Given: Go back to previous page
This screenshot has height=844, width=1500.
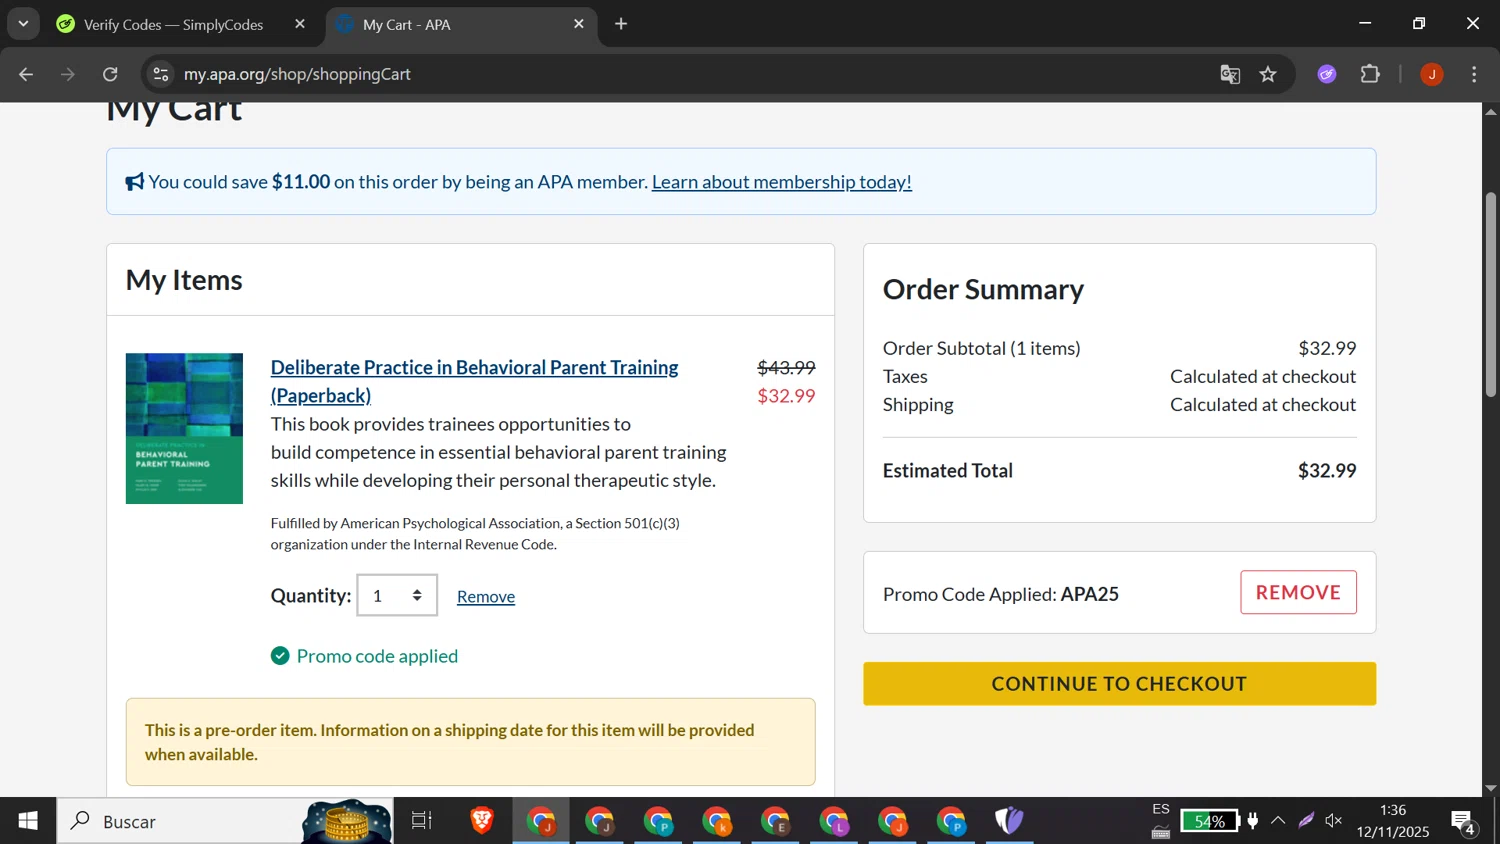Looking at the screenshot, I should pos(26,74).
